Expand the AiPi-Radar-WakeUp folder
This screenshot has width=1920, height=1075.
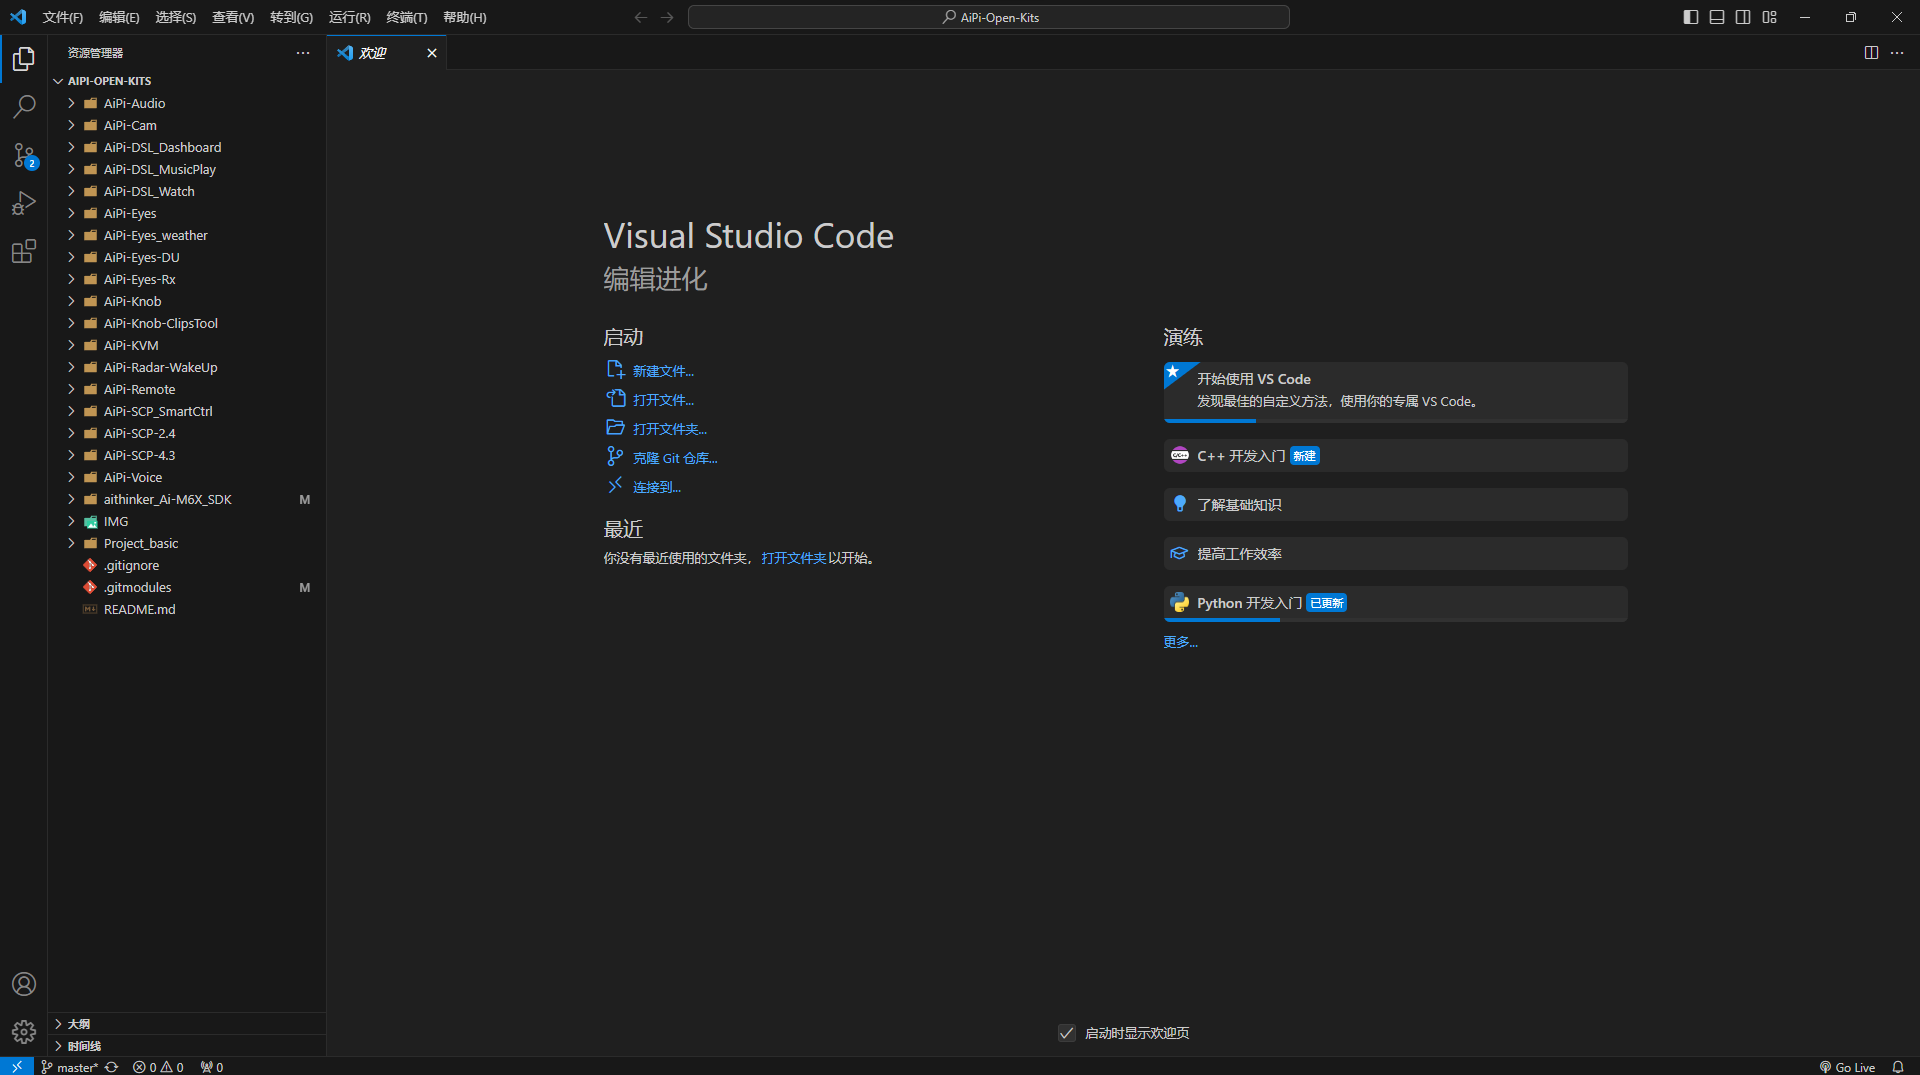(186, 367)
